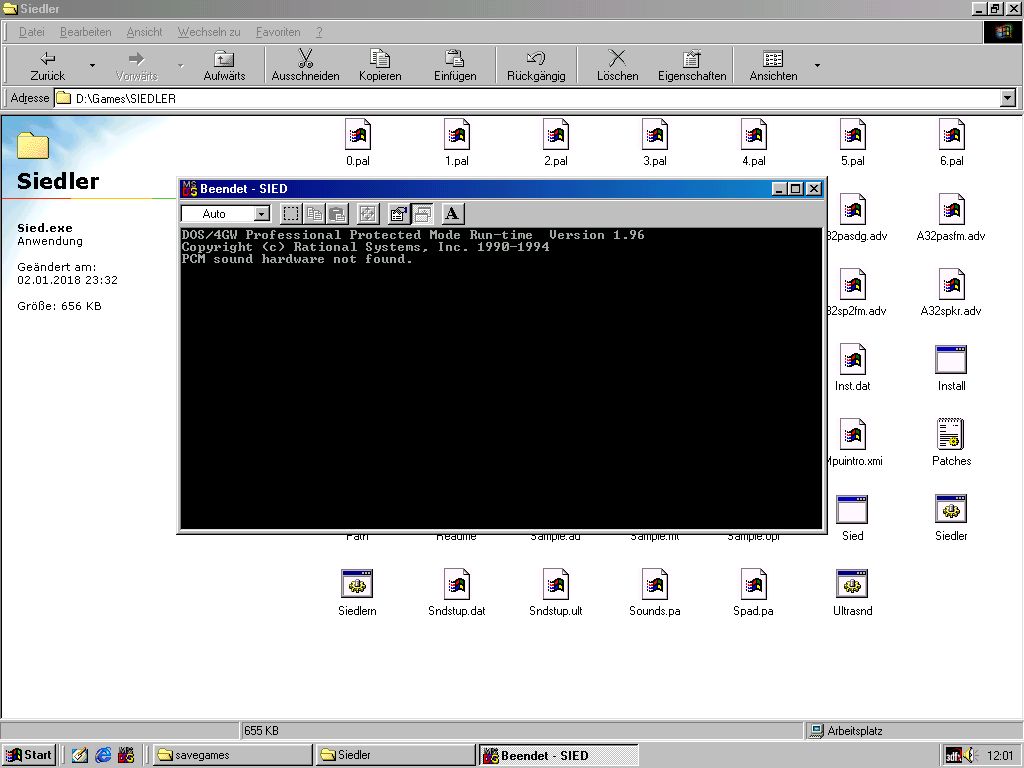
Task: Click the Copy icon in the DOS window toolbar
Action: tap(314, 214)
